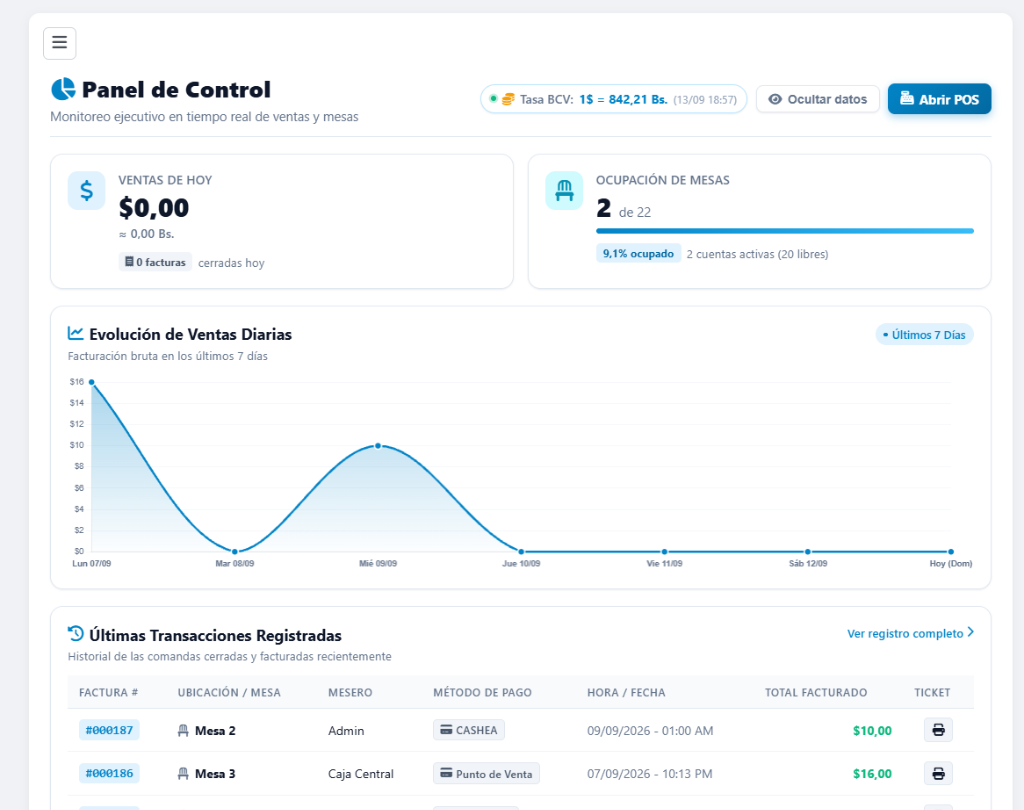Click the 9,1% ocupado badge

(x=638, y=253)
